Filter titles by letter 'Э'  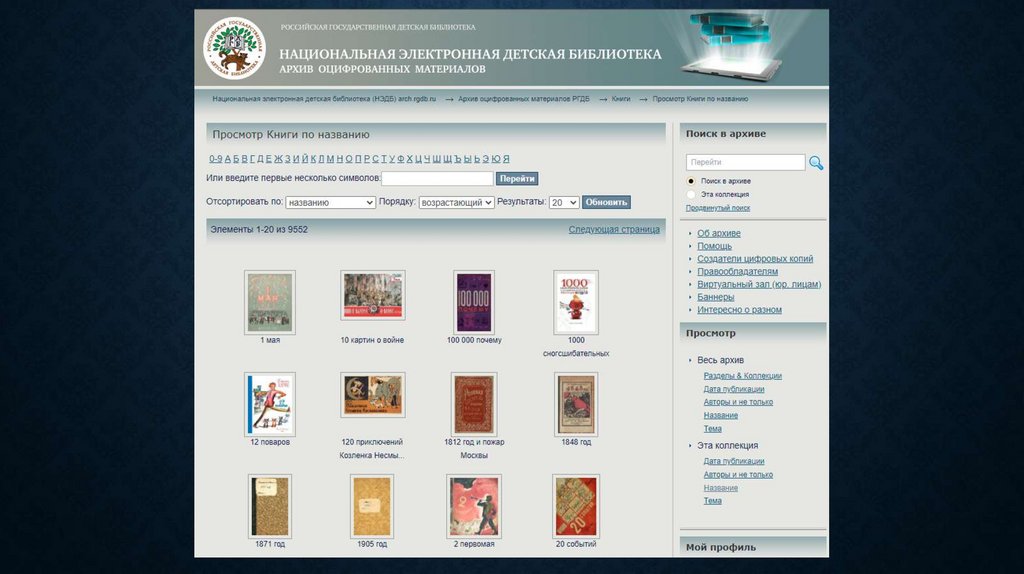click(x=485, y=159)
